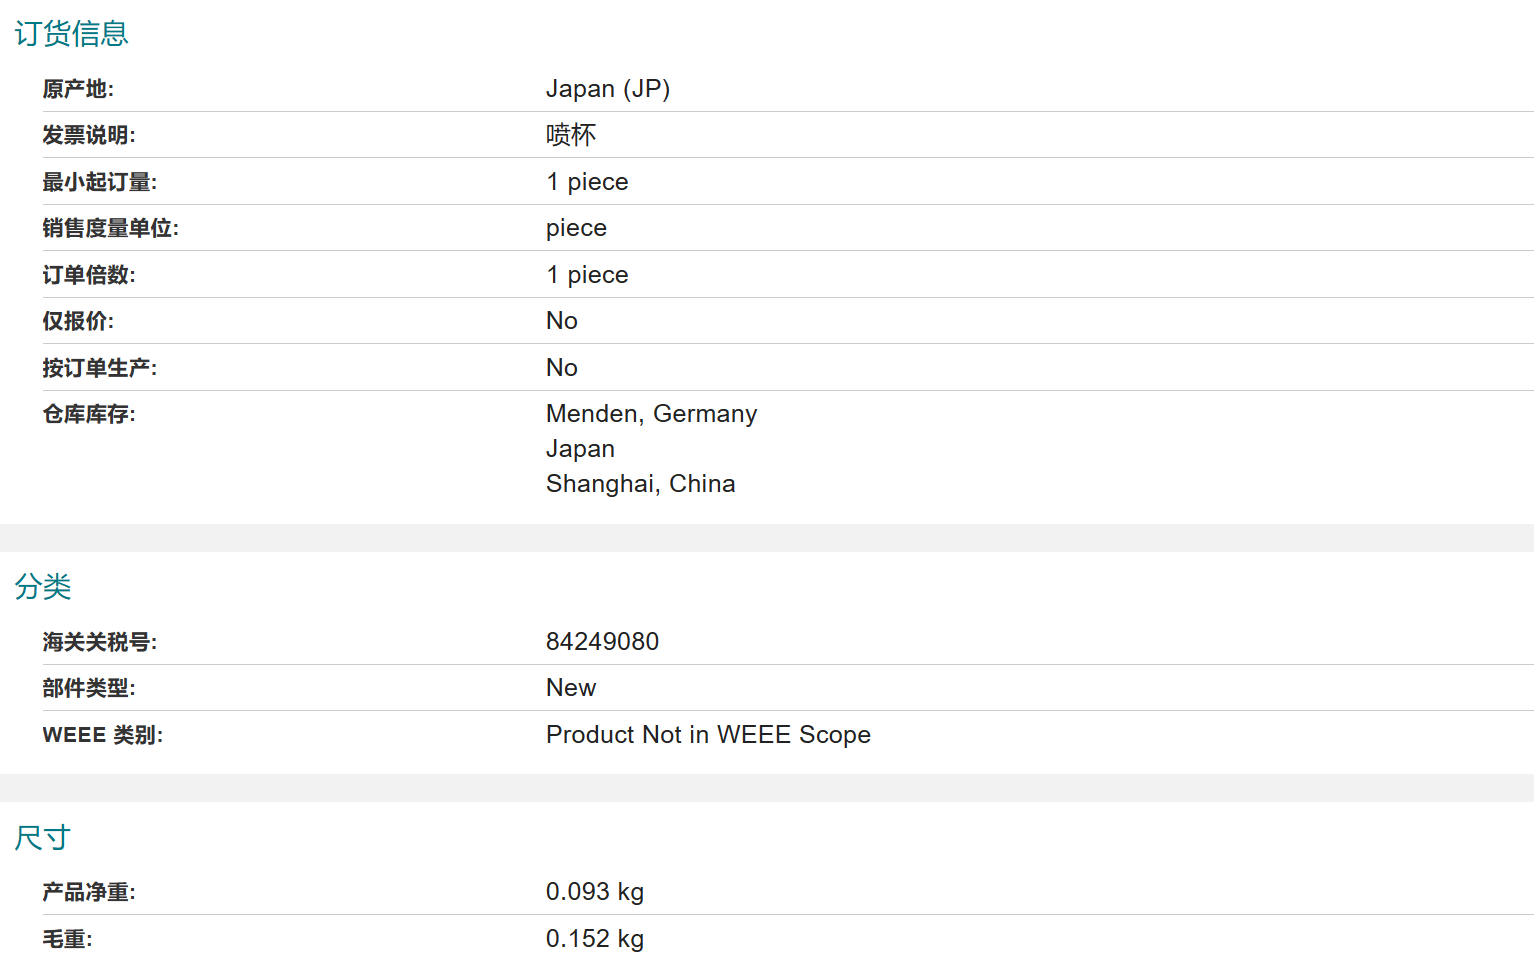Image resolution: width=1534 pixels, height=976 pixels.
Task: Click the 分类 section heading
Action: tap(43, 587)
